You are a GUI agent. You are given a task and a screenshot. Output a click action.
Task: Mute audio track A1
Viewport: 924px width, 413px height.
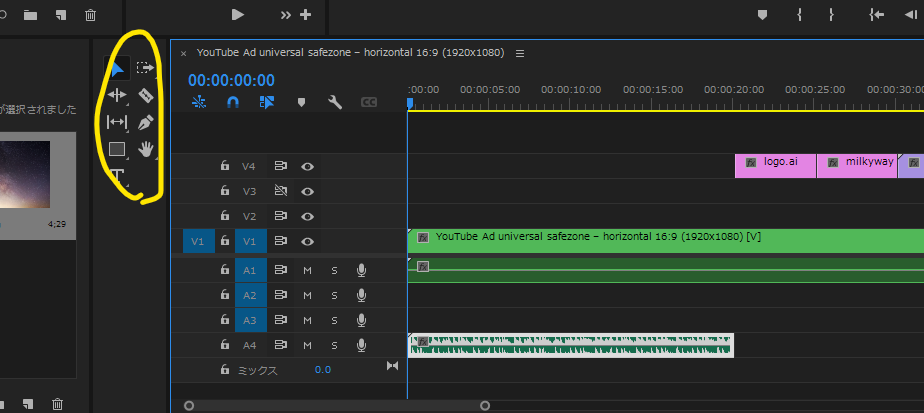click(308, 270)
